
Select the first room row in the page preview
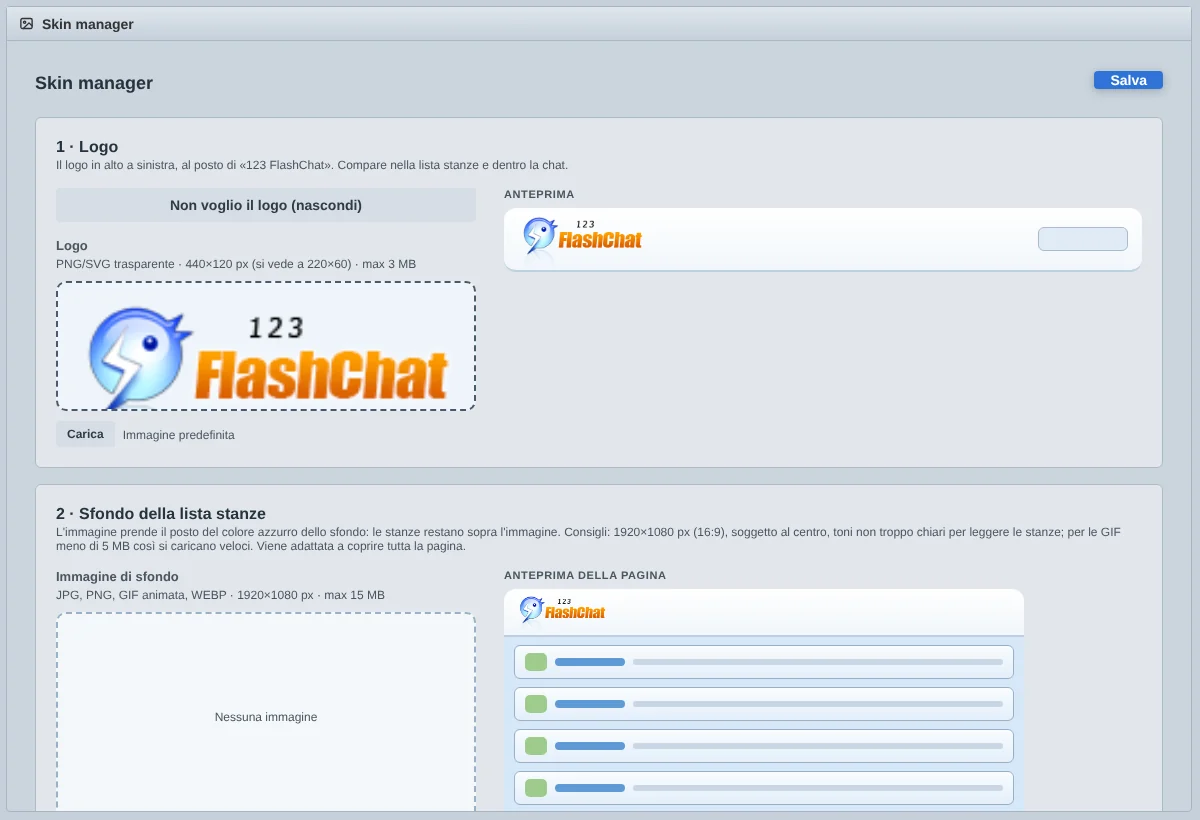point(764,662)
